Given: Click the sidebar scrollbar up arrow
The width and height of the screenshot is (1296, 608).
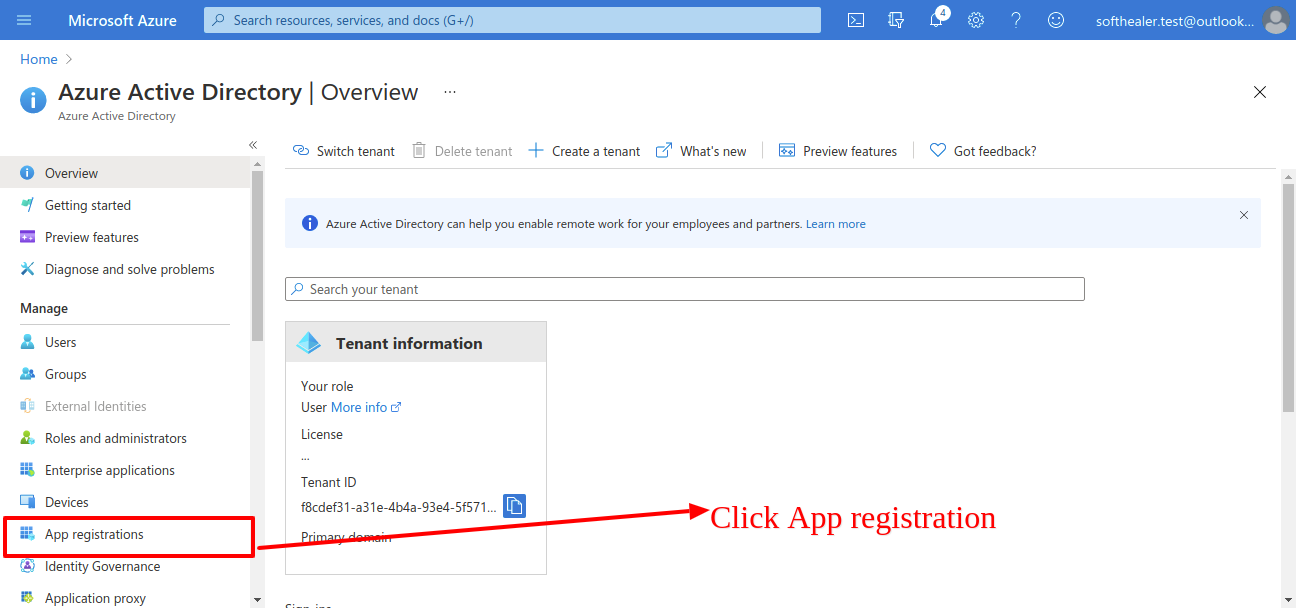Looking at the screenshot, I should tap(257, 163).
